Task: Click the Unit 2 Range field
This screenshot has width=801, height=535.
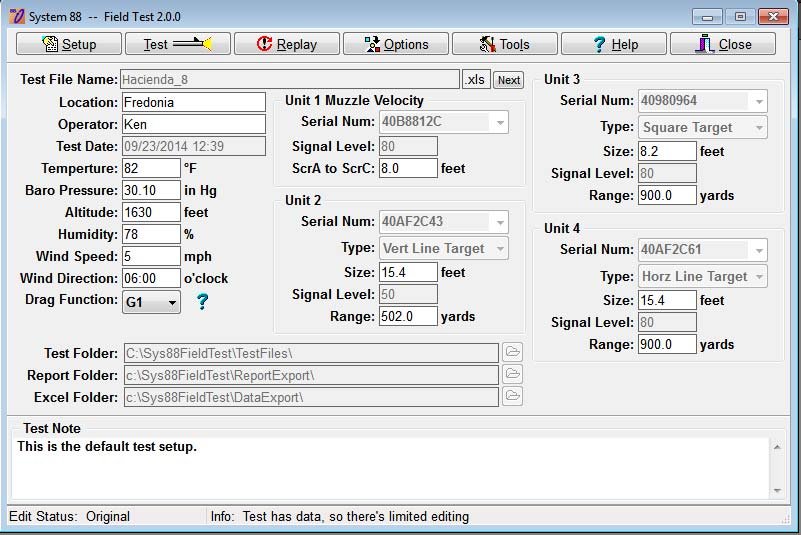Action: point(407,316)
